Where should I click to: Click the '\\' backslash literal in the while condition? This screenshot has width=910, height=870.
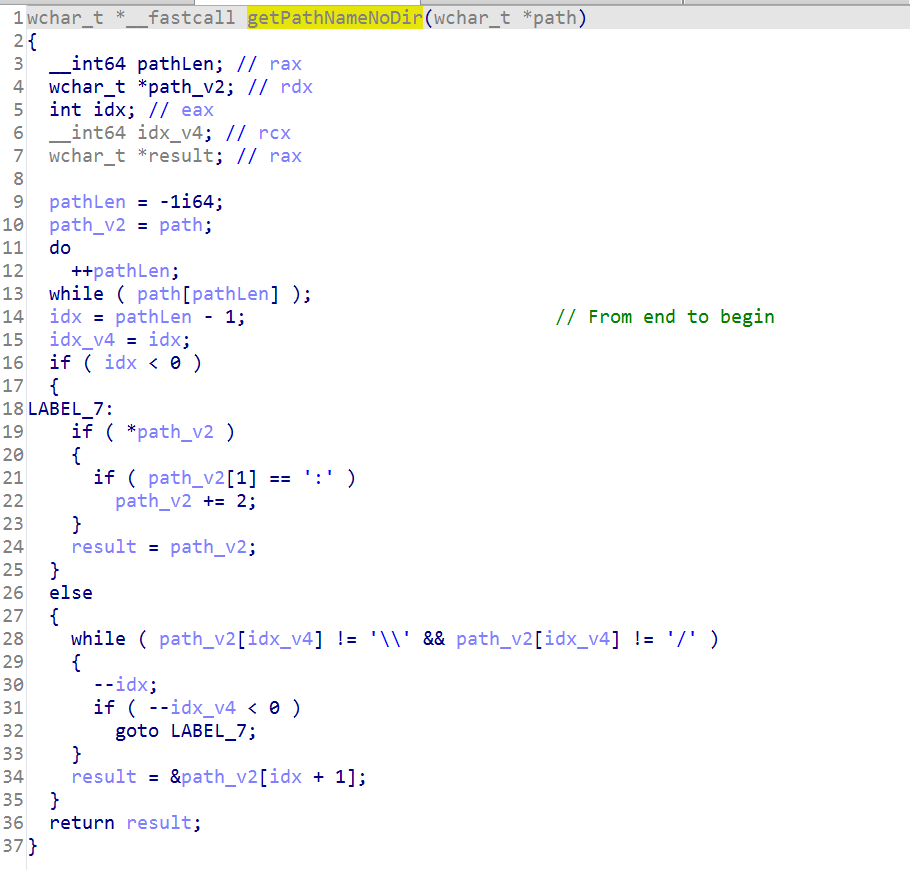tap(395, 639)
